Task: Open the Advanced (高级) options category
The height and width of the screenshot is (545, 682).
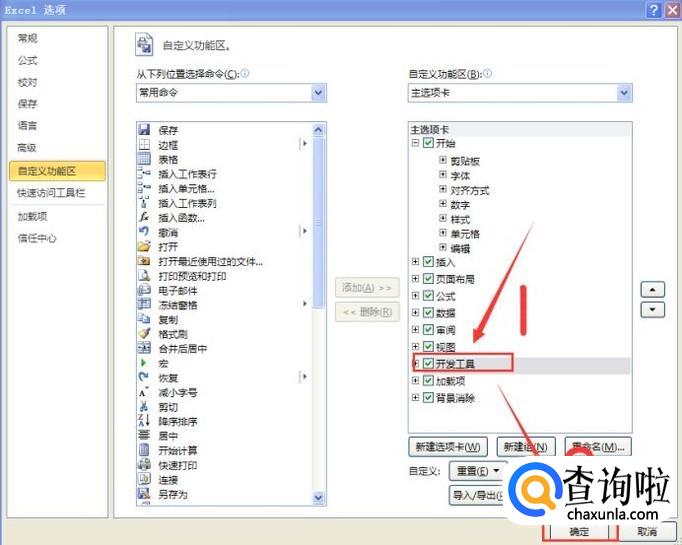Action: (27, 147)
